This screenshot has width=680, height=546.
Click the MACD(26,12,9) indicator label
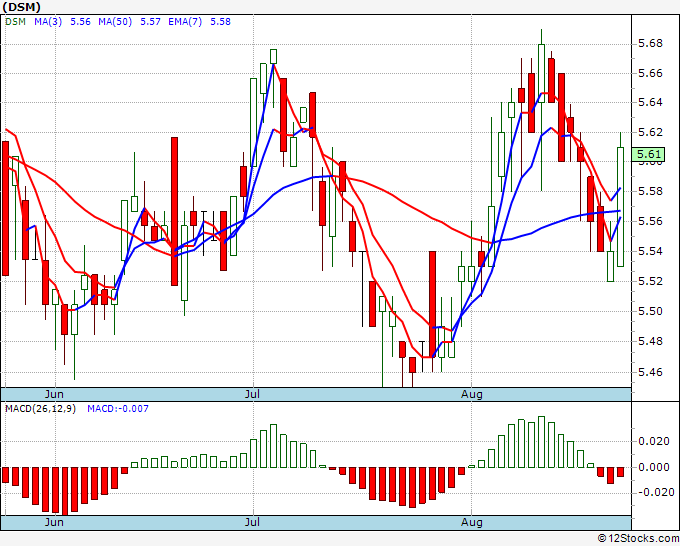pos(40,409)
